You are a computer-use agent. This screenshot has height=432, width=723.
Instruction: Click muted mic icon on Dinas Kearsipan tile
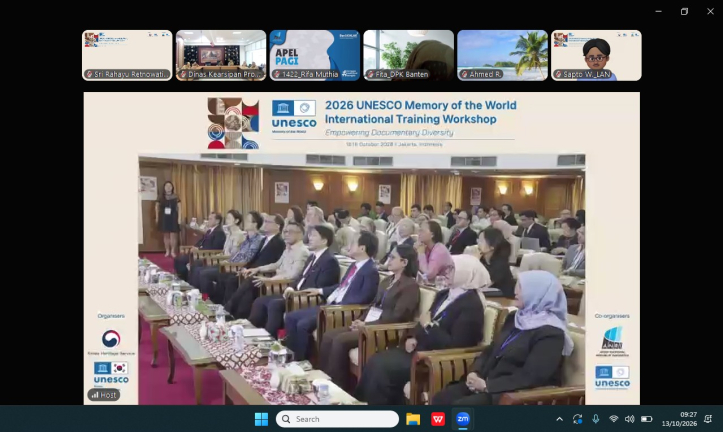pos(183,74)
